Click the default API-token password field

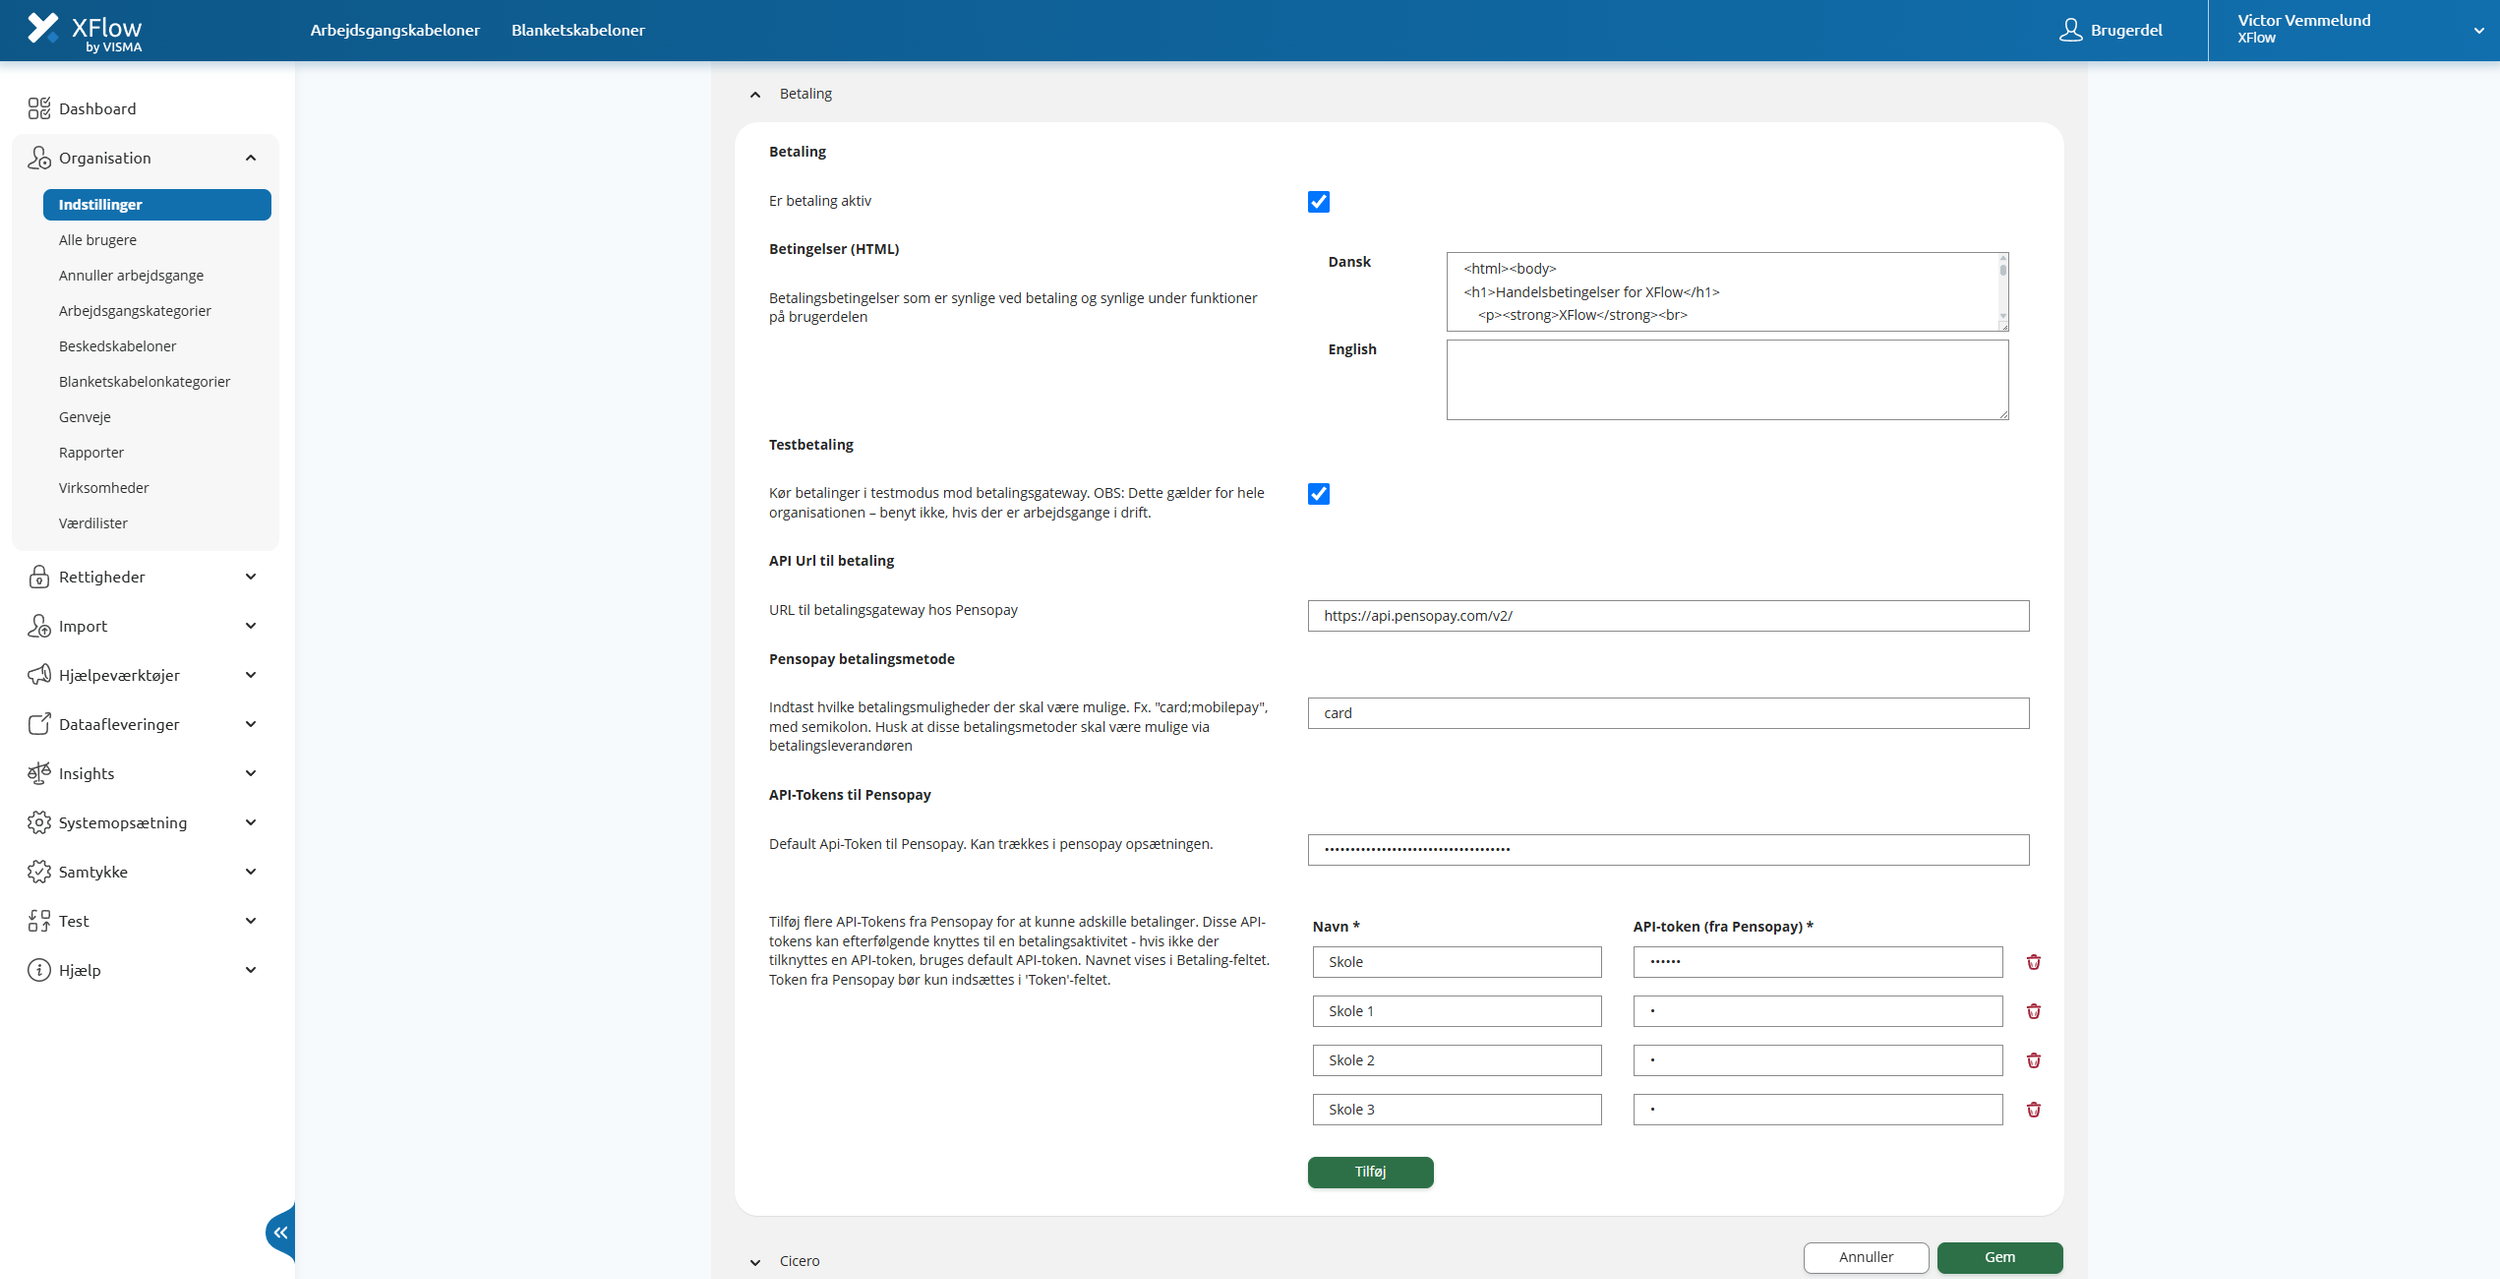(1668, 850)
